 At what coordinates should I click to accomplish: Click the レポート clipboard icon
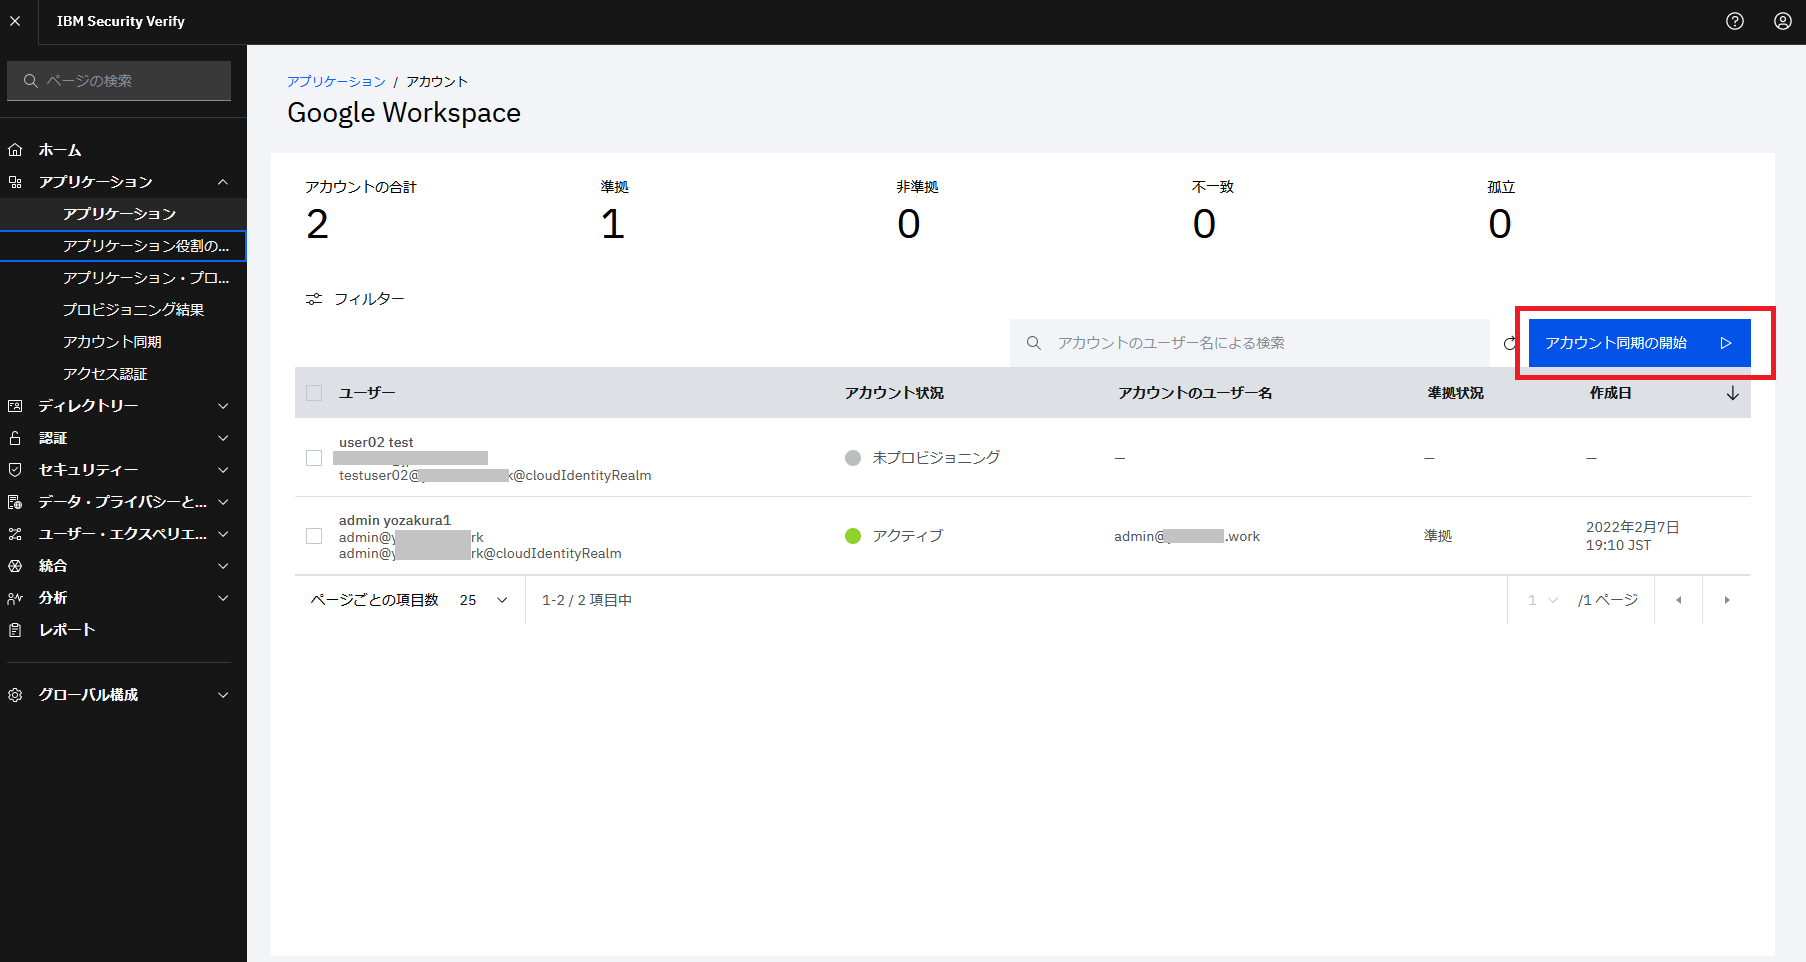coord(15,630)
